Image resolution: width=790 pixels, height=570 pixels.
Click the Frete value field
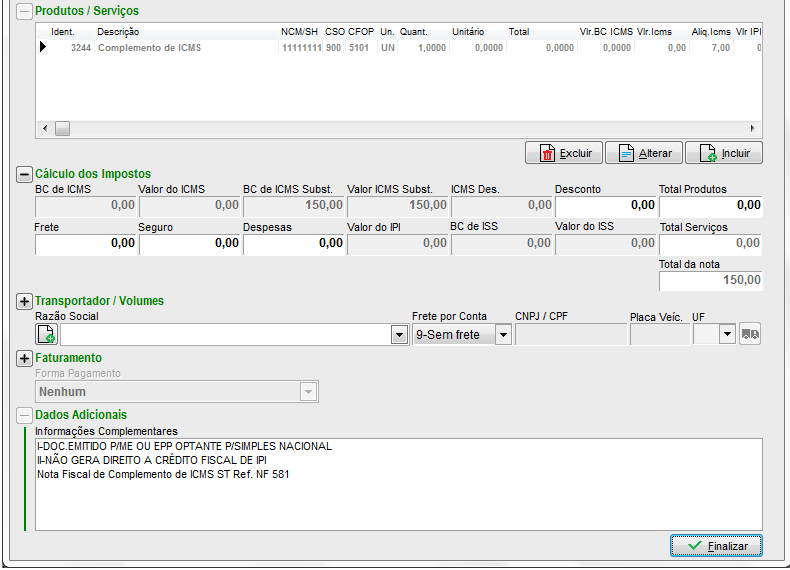coord(86,243)
